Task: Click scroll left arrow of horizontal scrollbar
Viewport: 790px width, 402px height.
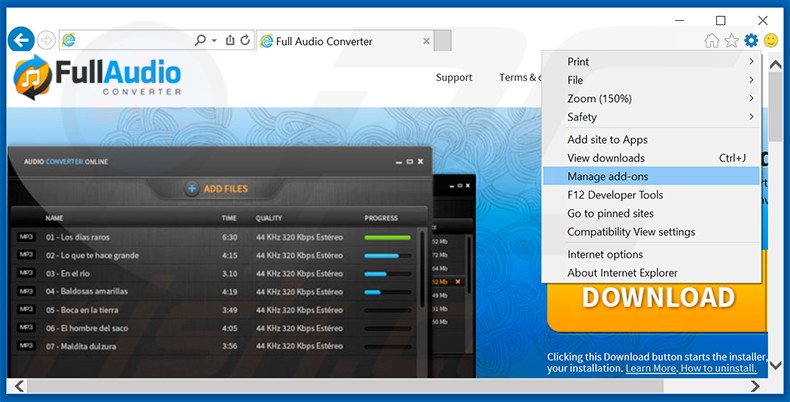Action: point(19,386)
